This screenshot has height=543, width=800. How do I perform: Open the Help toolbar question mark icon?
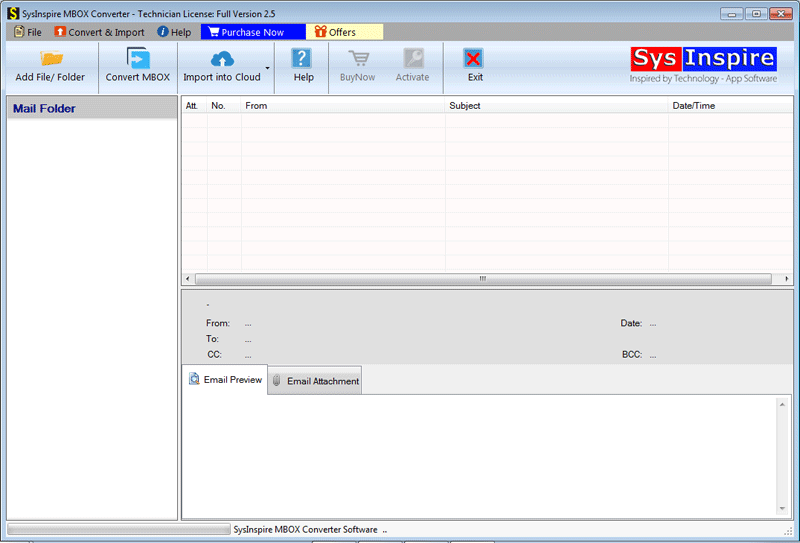point(301,58)
